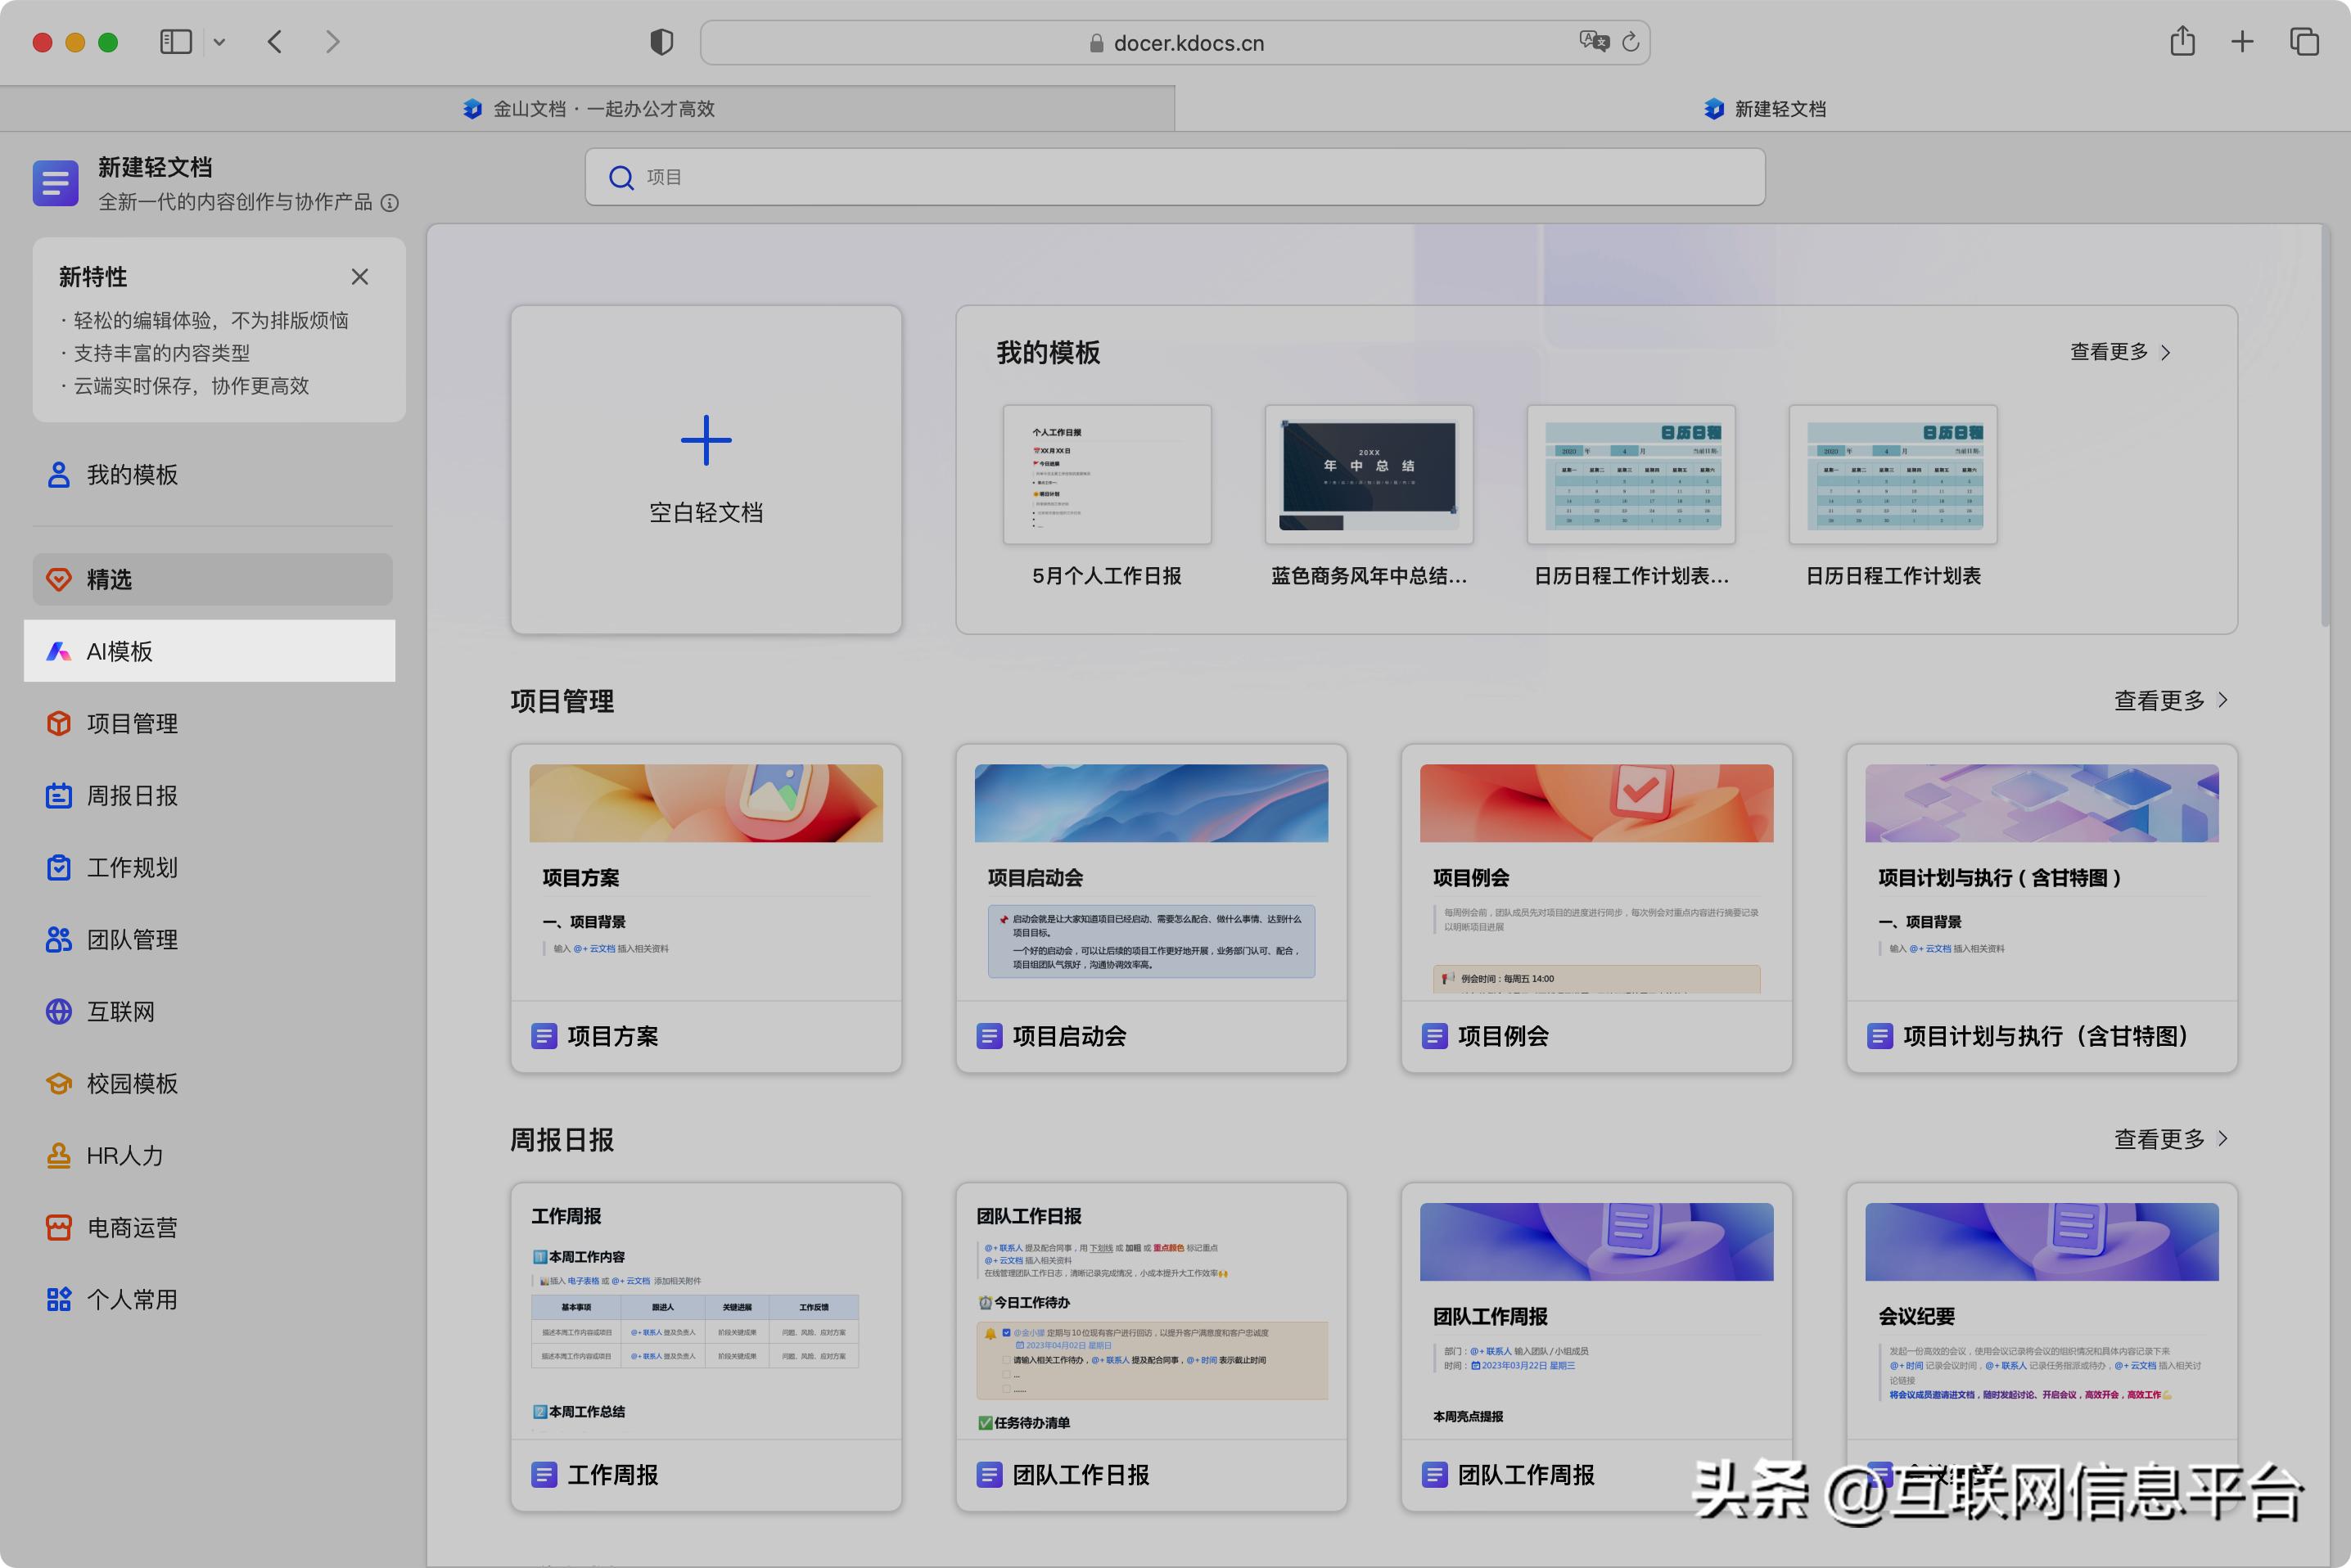The width and height of the screenshot is (2351, 1568).
Task: Open the Safari tab overview dropdown arrow
Action: coord(221,42)
